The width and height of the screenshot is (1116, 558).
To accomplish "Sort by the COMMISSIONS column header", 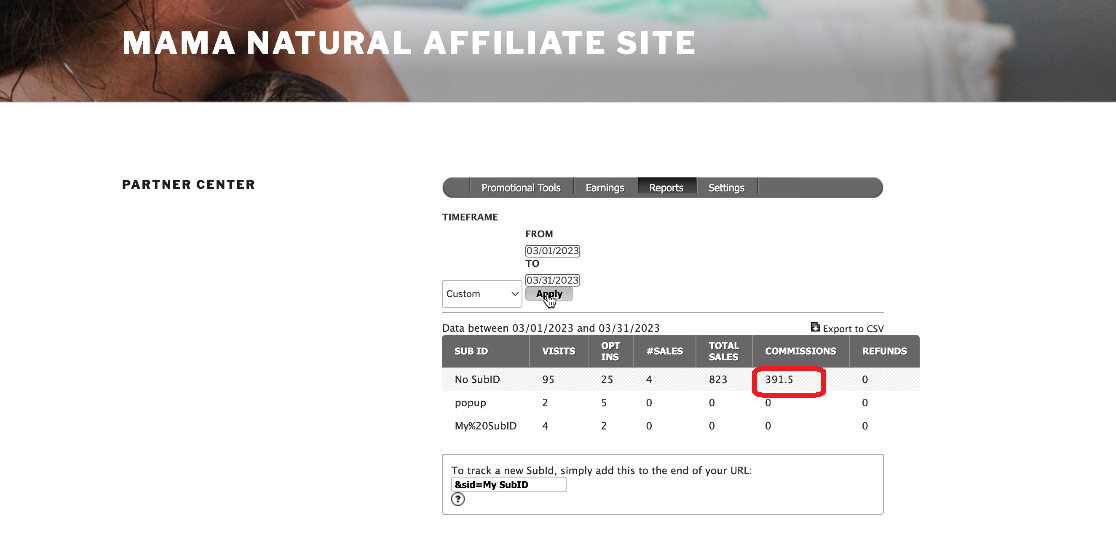I will pyautogui.click(x=801, y=352).
